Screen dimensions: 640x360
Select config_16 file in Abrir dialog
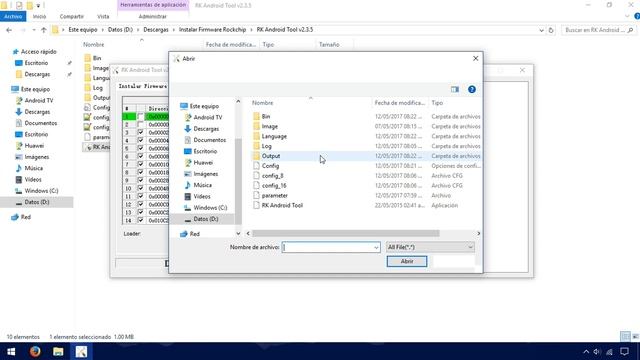point(274,185)
